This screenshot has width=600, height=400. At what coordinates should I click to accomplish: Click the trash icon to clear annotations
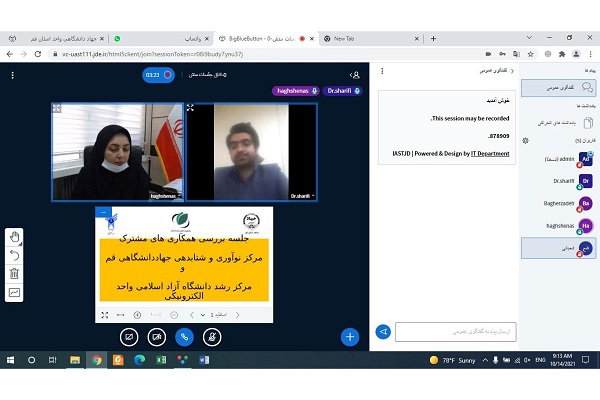coord(15,273)
